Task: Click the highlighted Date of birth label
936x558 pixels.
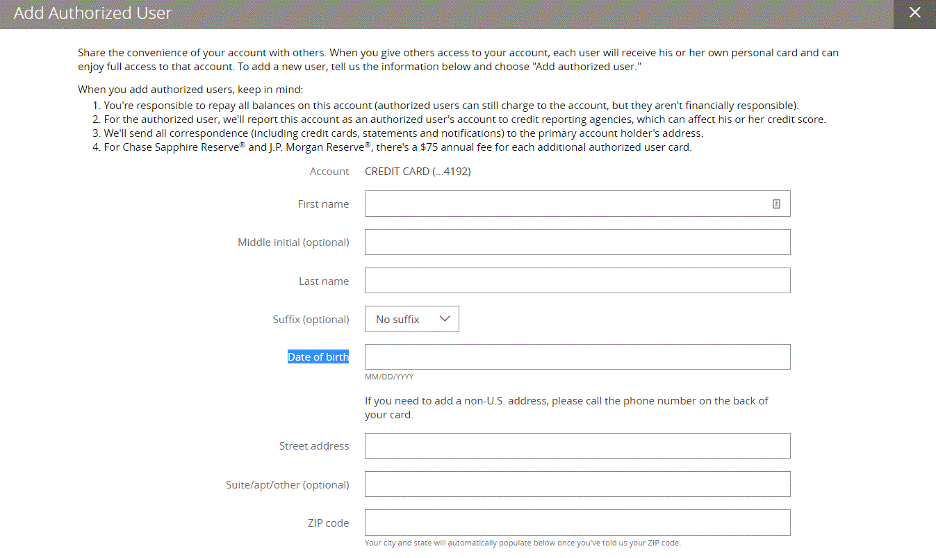Action: 318,357
